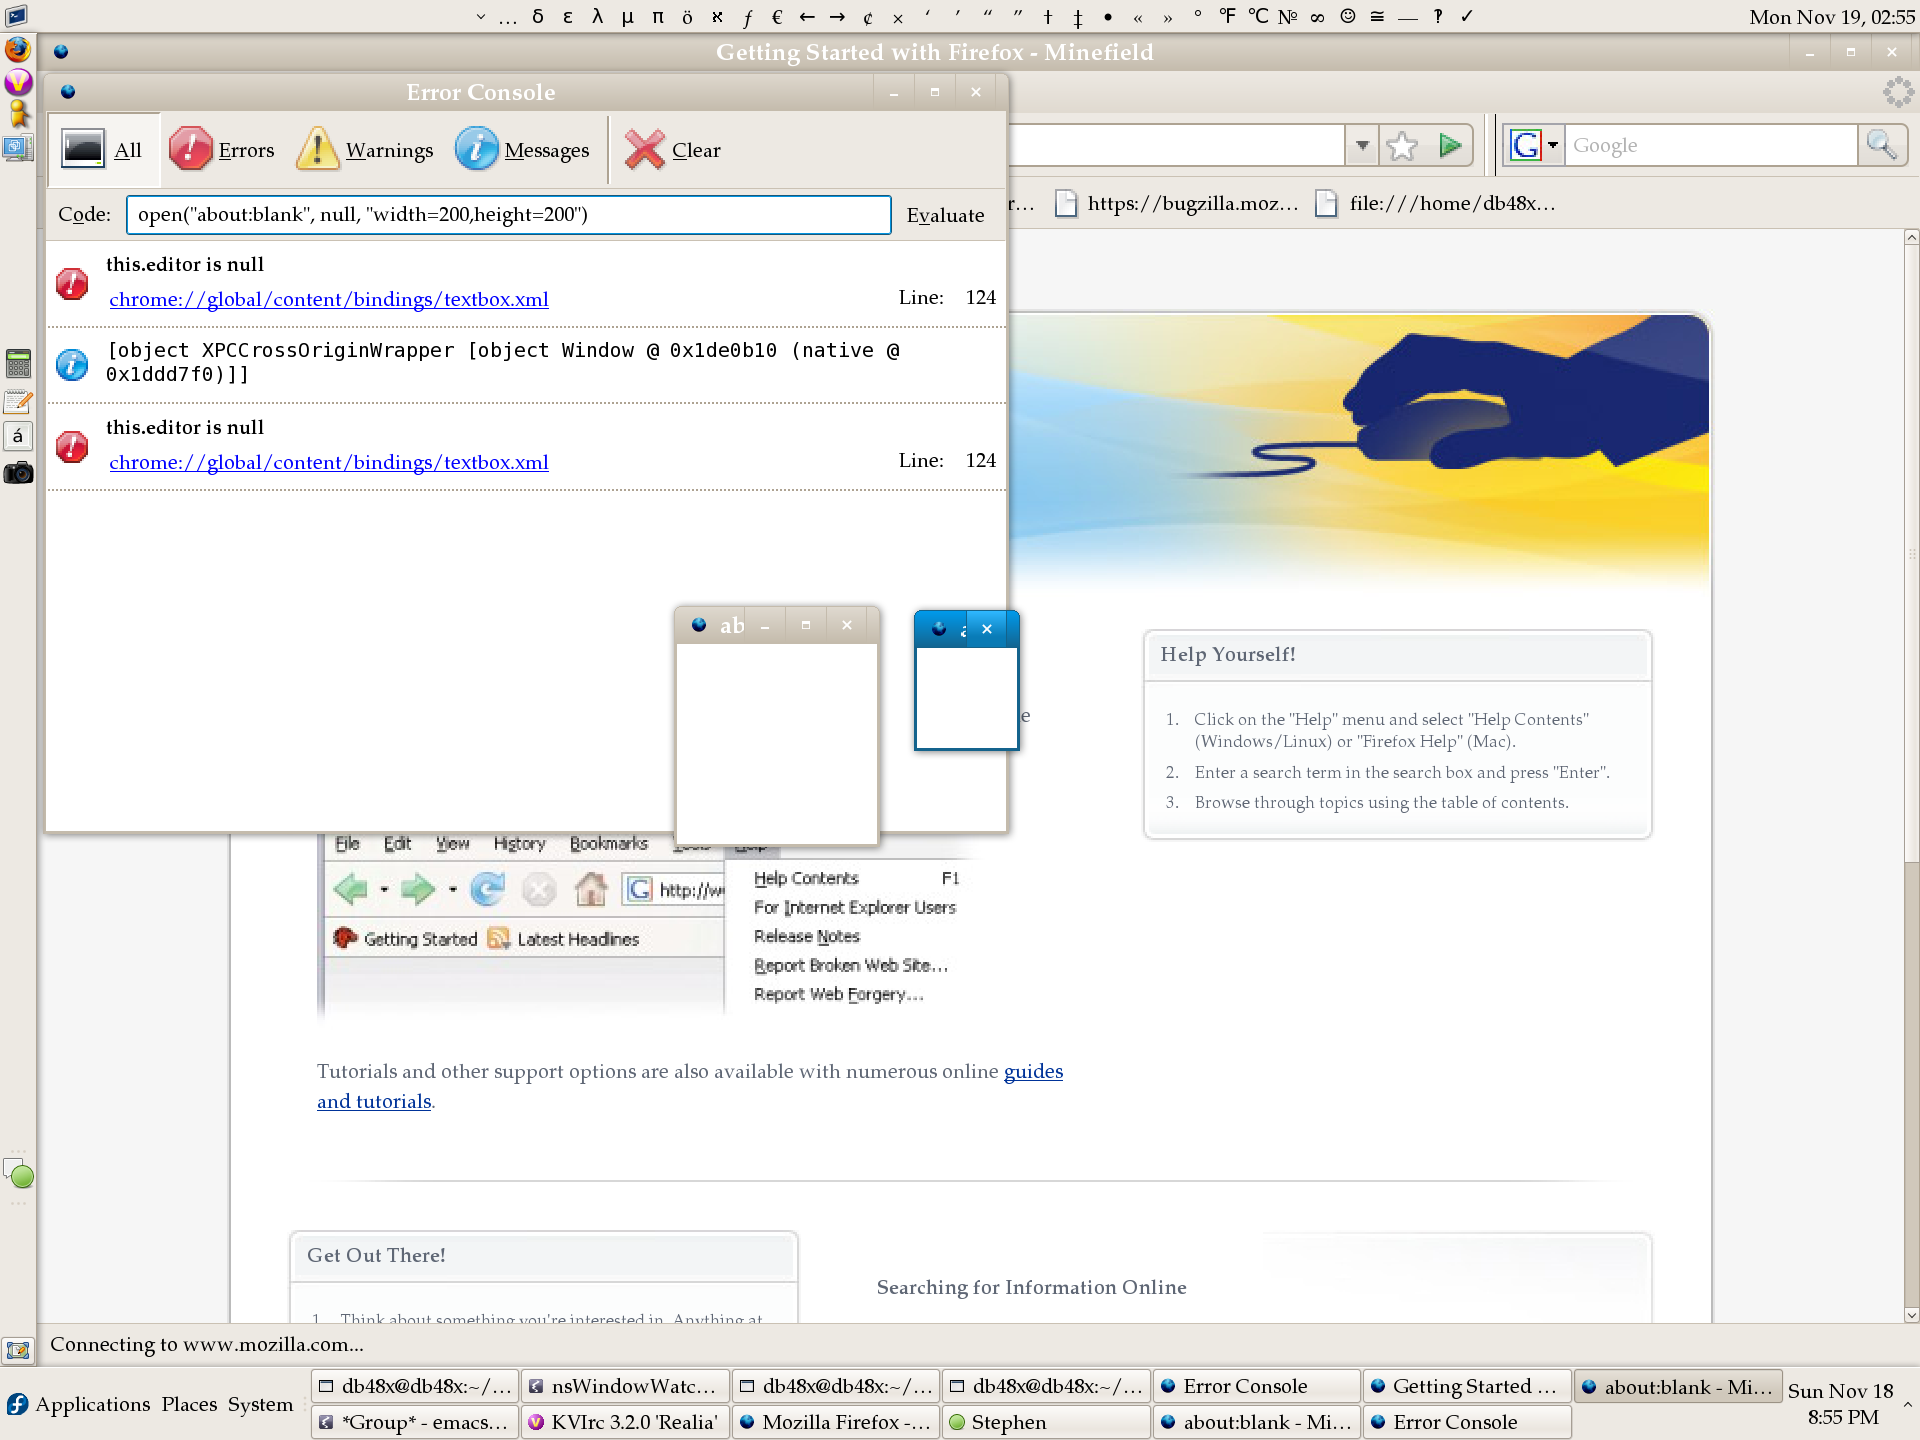Focus the Google search field
This screenshot has width=1920, height=1440.
pyautogui.click(x=1710, y=146)
